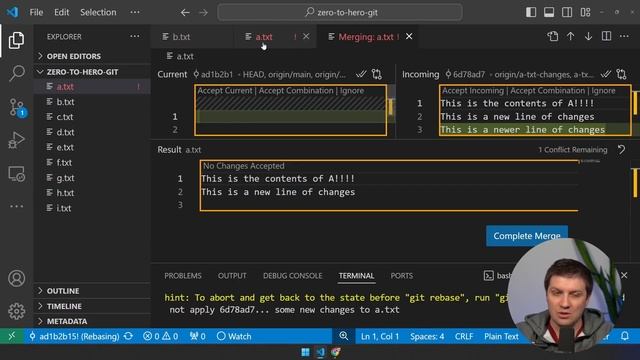Split the merge editor layout
Screen dimensions: 640x360
(607, 36)
